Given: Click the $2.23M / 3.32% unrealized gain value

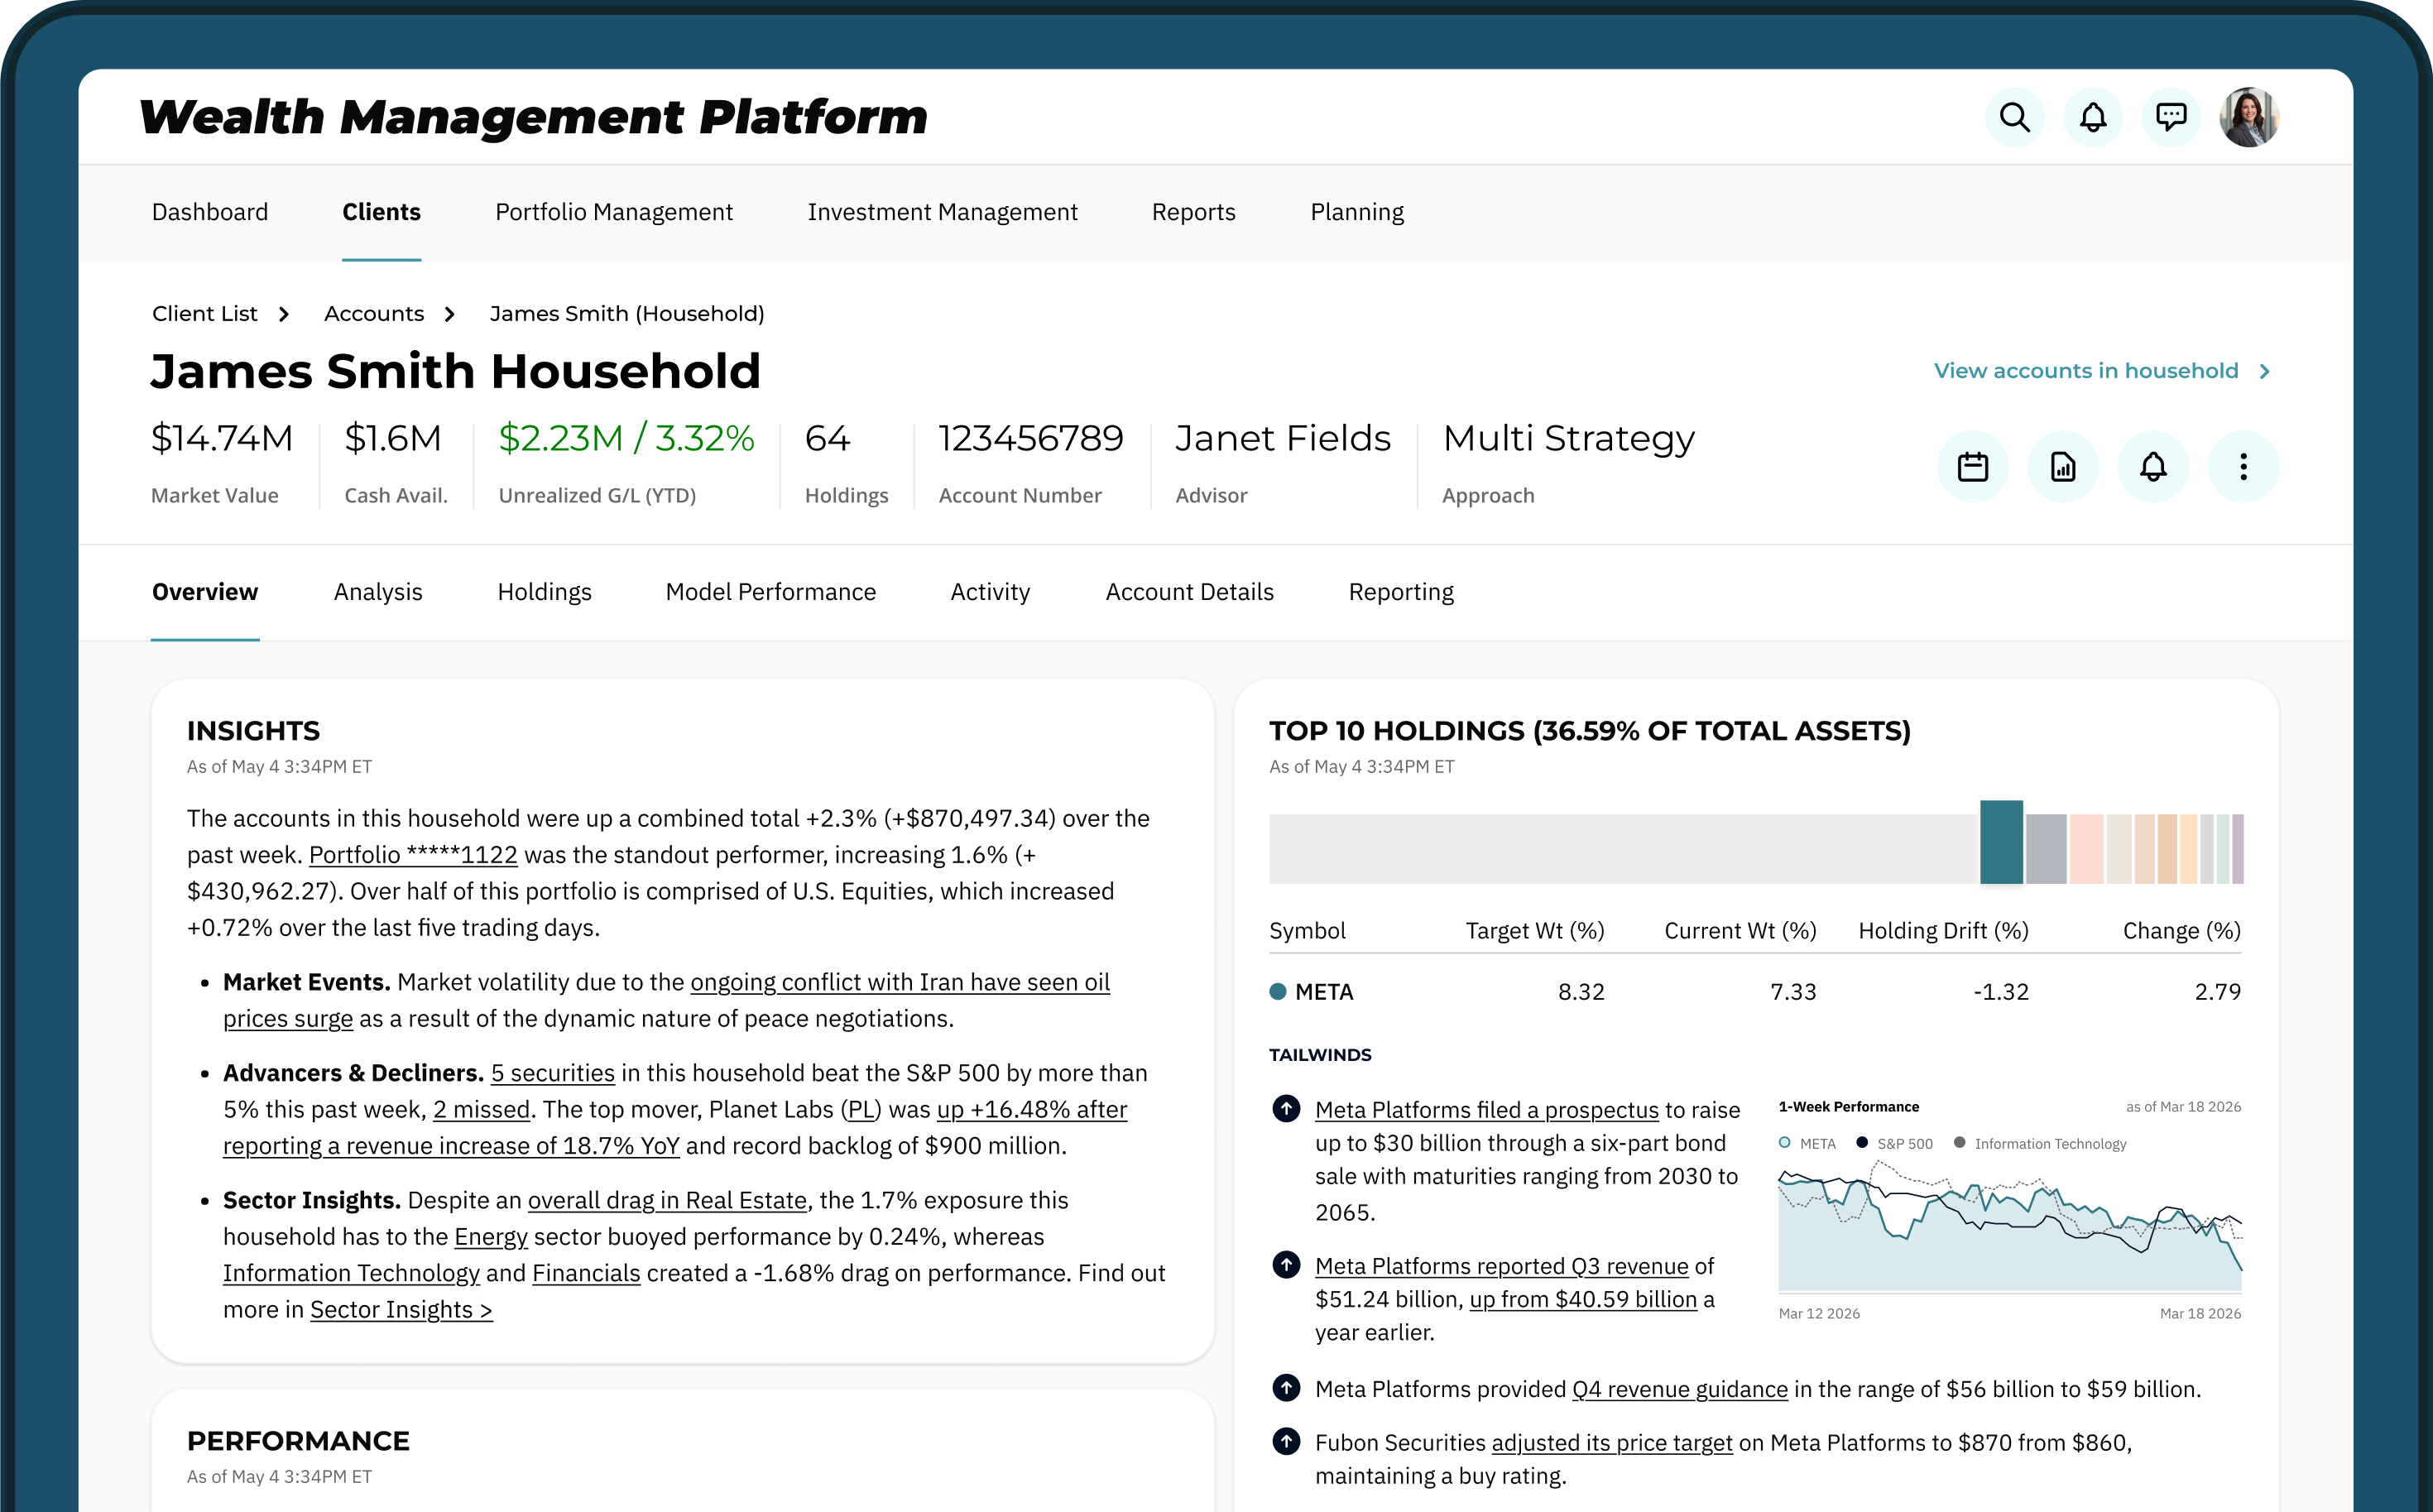Looking at the screenshot, I should pos(626,439).
